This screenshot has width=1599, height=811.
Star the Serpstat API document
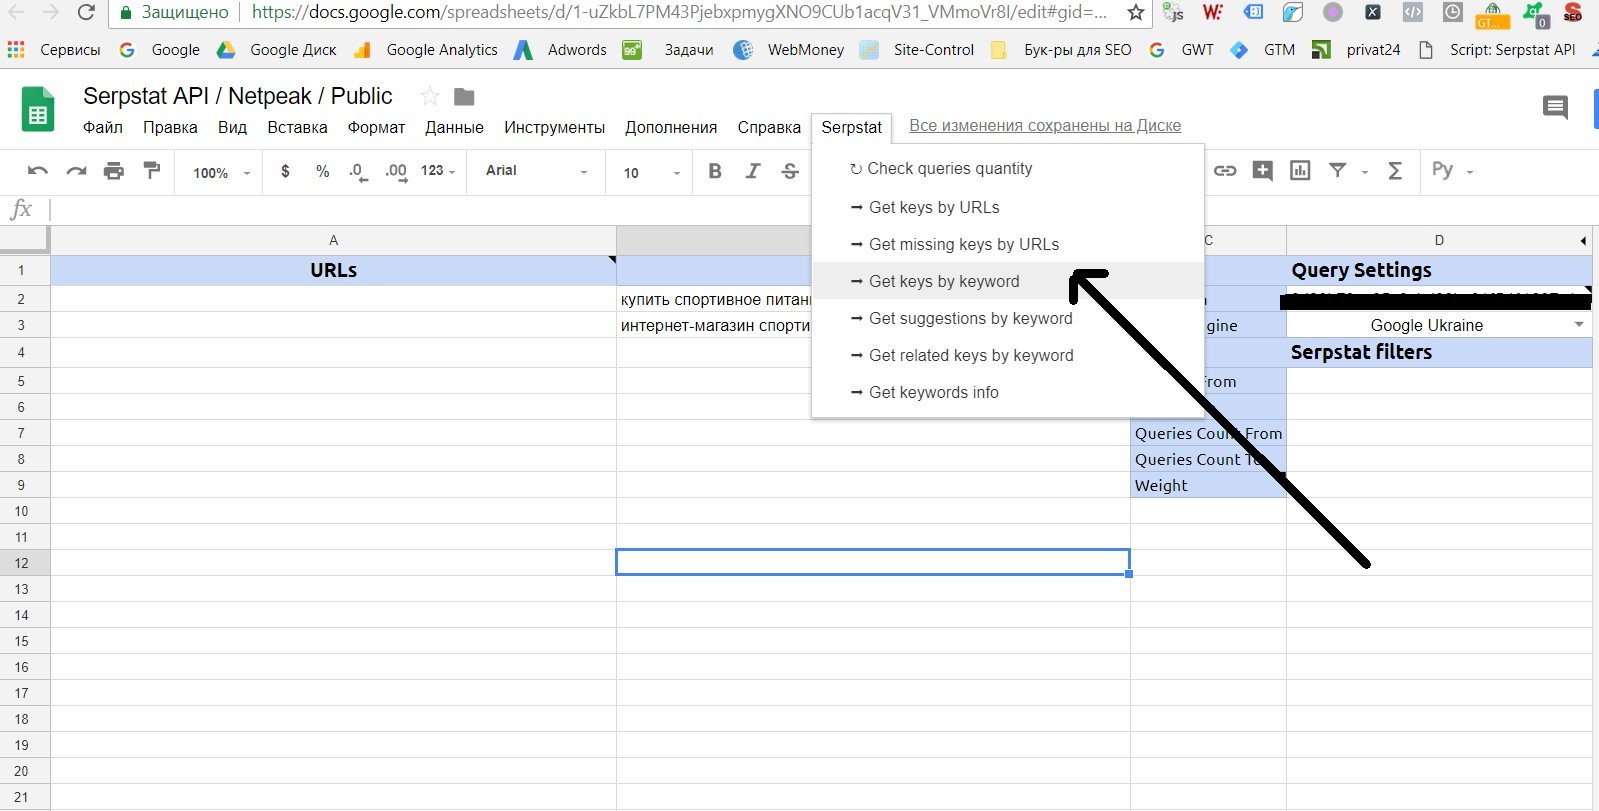click(430, 96)
